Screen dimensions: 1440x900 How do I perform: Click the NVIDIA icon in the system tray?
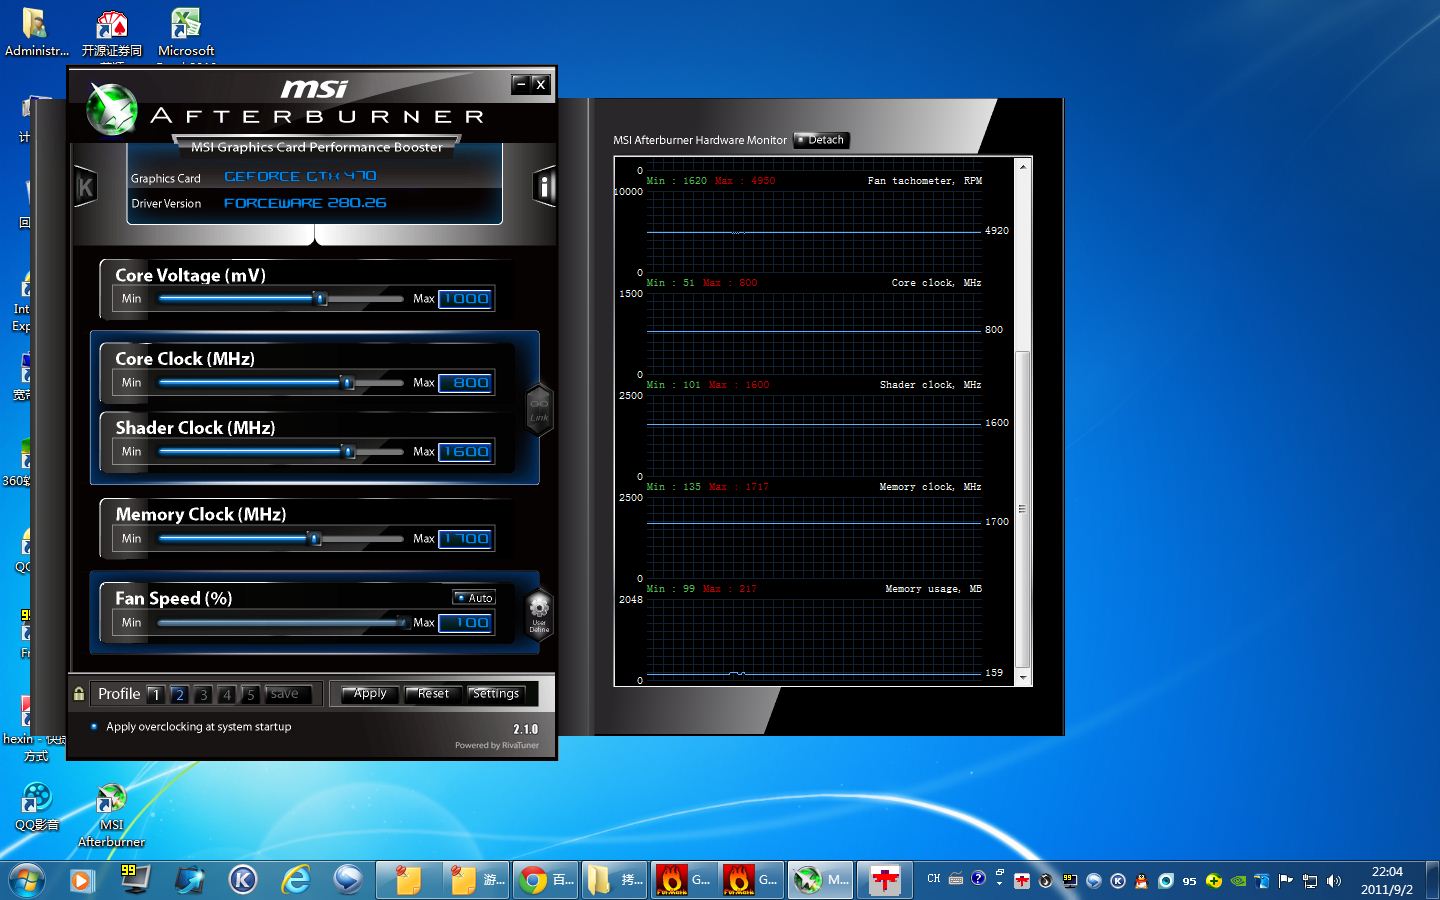pos(1237,881)
